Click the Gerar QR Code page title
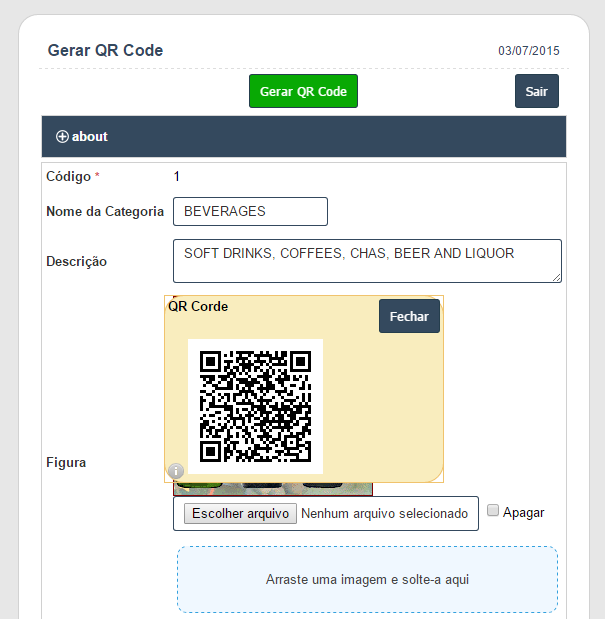This screenshot has width=605, height=619. pyautogui.click(x=105, y=51)
